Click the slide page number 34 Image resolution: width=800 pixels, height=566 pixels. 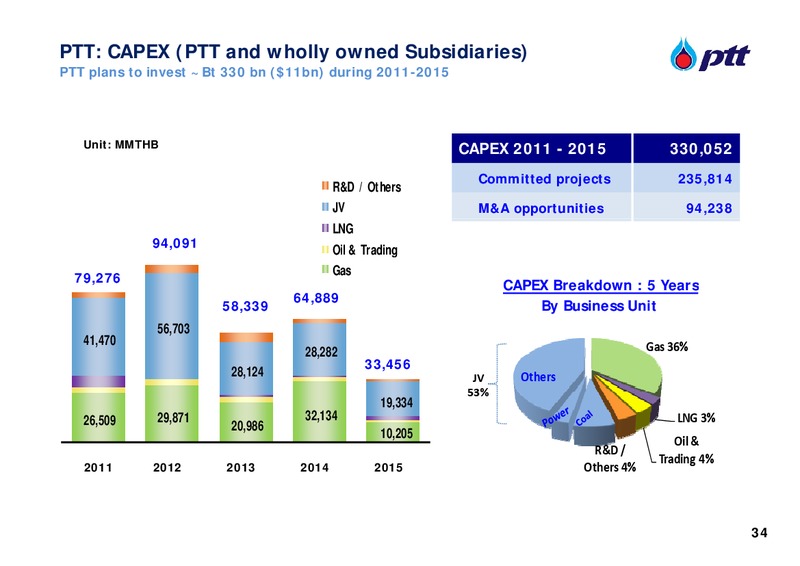[759, 532]
